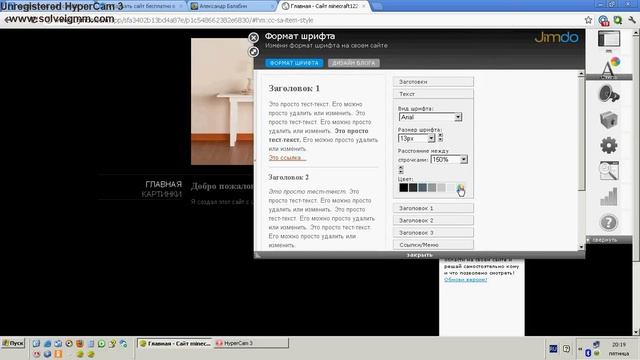Adjust the line spacing stepper arrows
Image resolution: width=640 pixels, height=360 pixels.
click(401, 169)
